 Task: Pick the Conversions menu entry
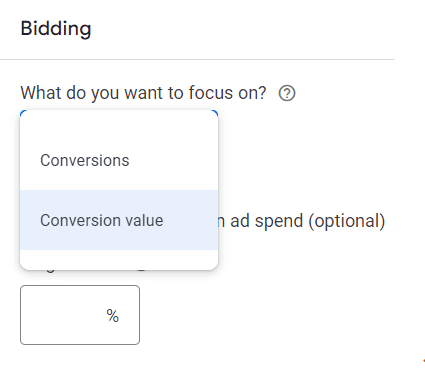coord(119,160)
